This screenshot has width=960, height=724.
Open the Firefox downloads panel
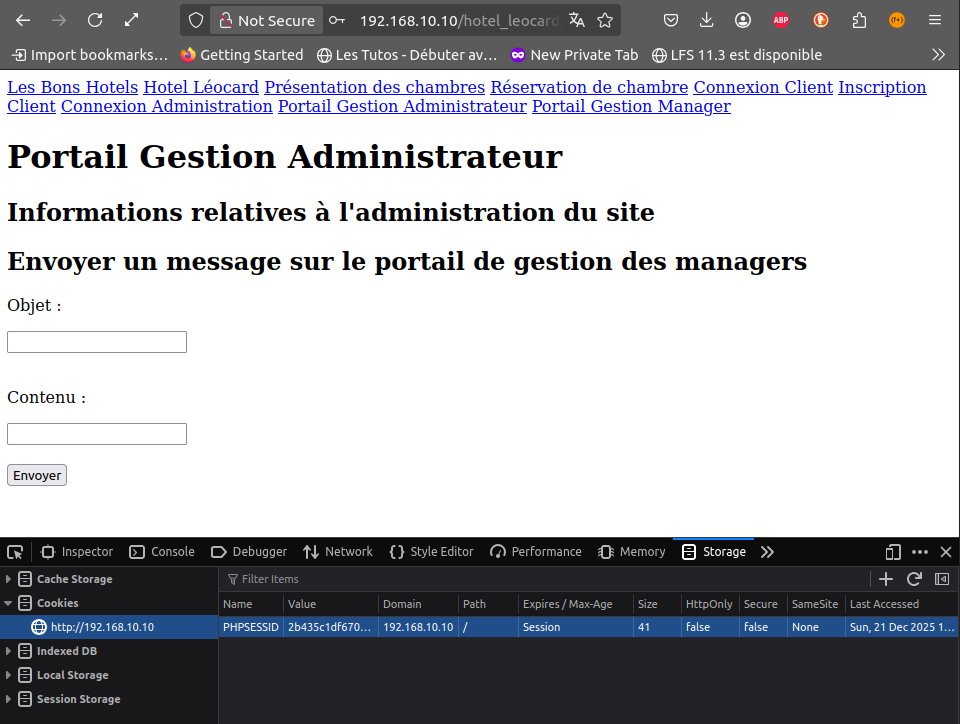click(707, 20)
